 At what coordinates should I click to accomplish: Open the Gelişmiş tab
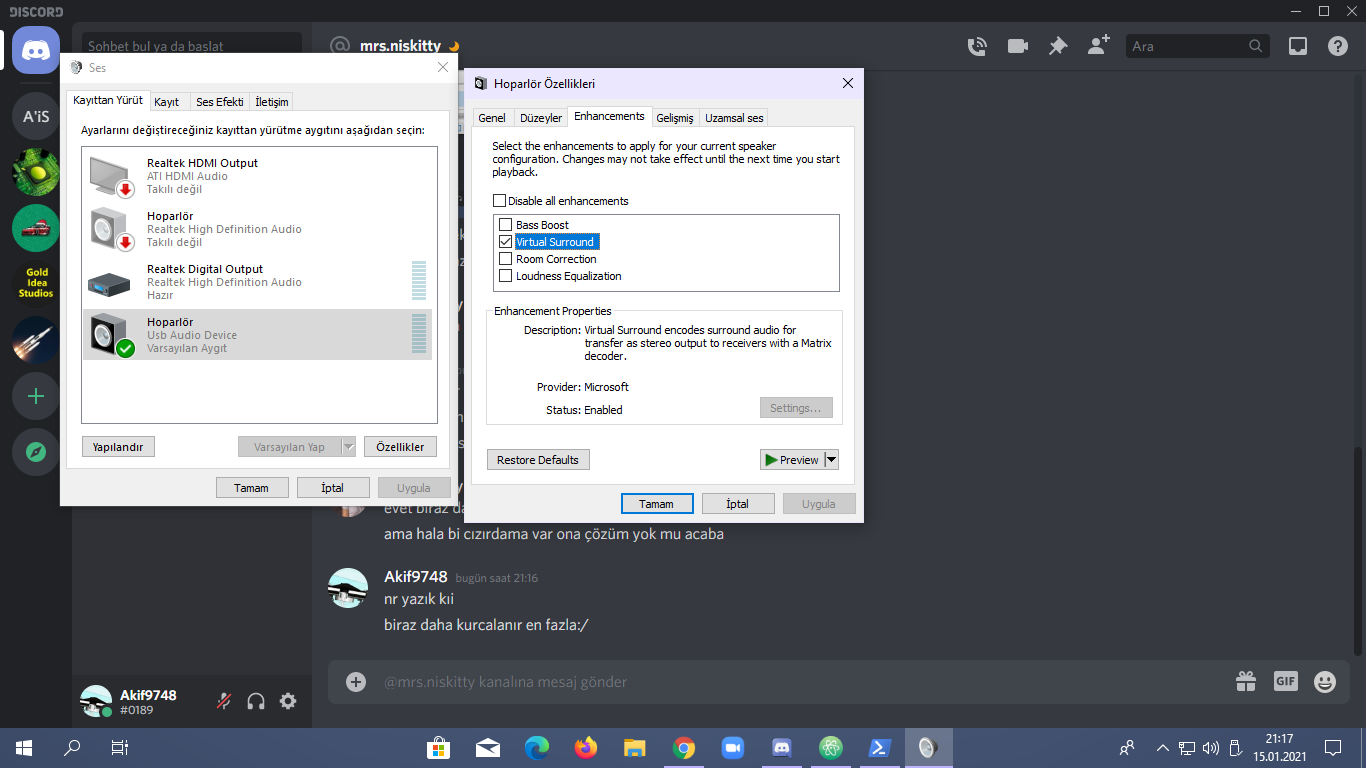675,118
